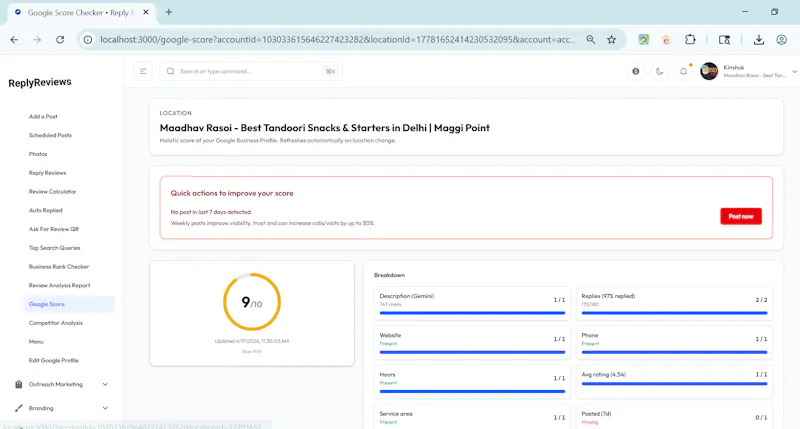Open Competitor Analysis
This screenshot has width=800, height=429.
(56, 323)
